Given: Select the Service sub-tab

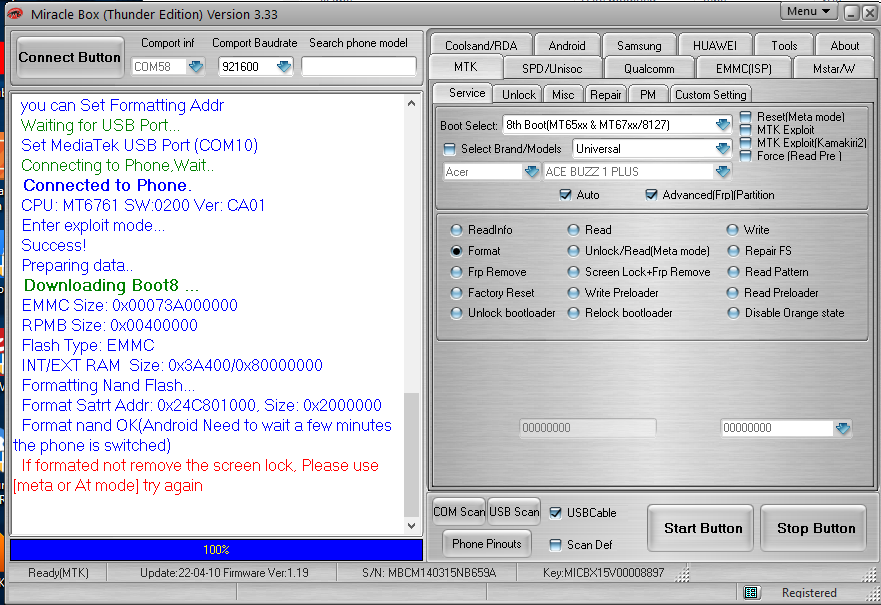Looking at the screenshot, I should (466, 93).
